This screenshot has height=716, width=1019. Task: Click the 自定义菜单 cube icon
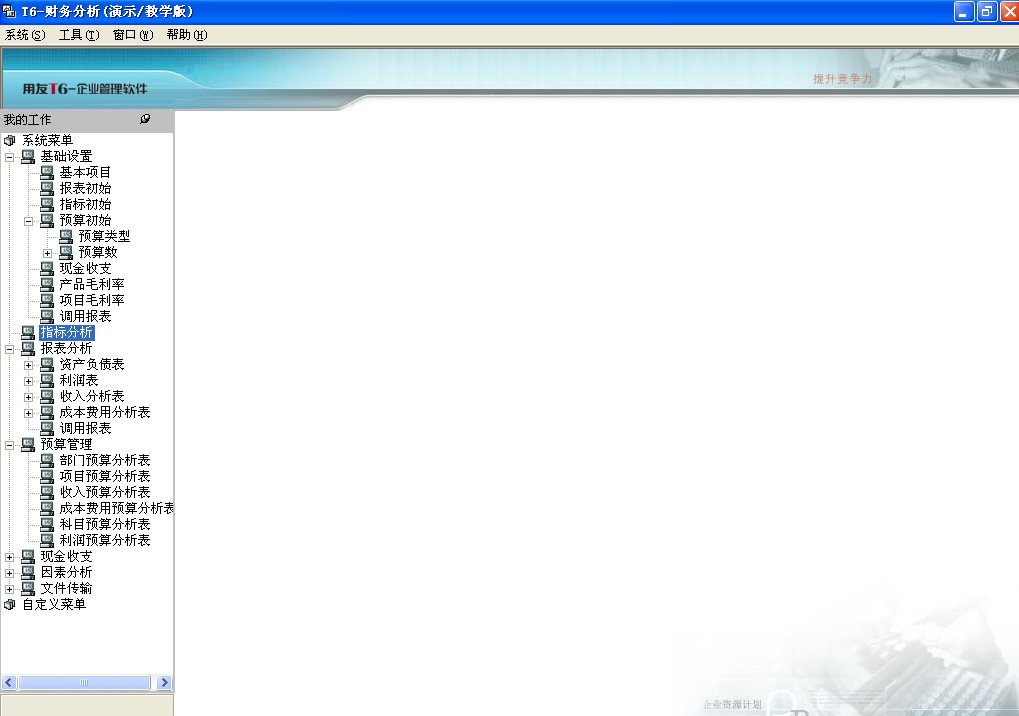pyautogui.click(x=10, y=604)
